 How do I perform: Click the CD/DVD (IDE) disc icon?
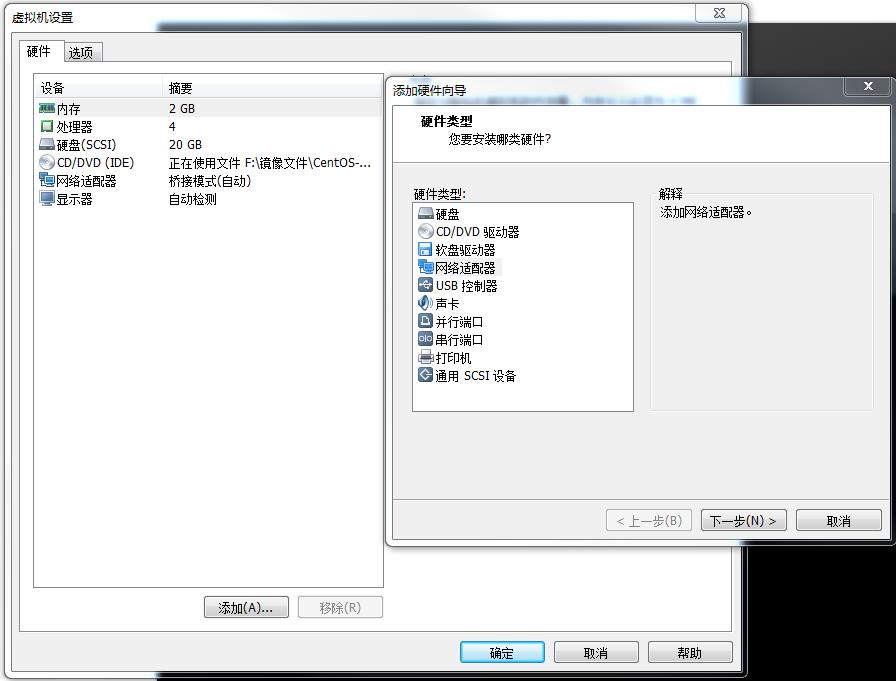coord(47,162)
